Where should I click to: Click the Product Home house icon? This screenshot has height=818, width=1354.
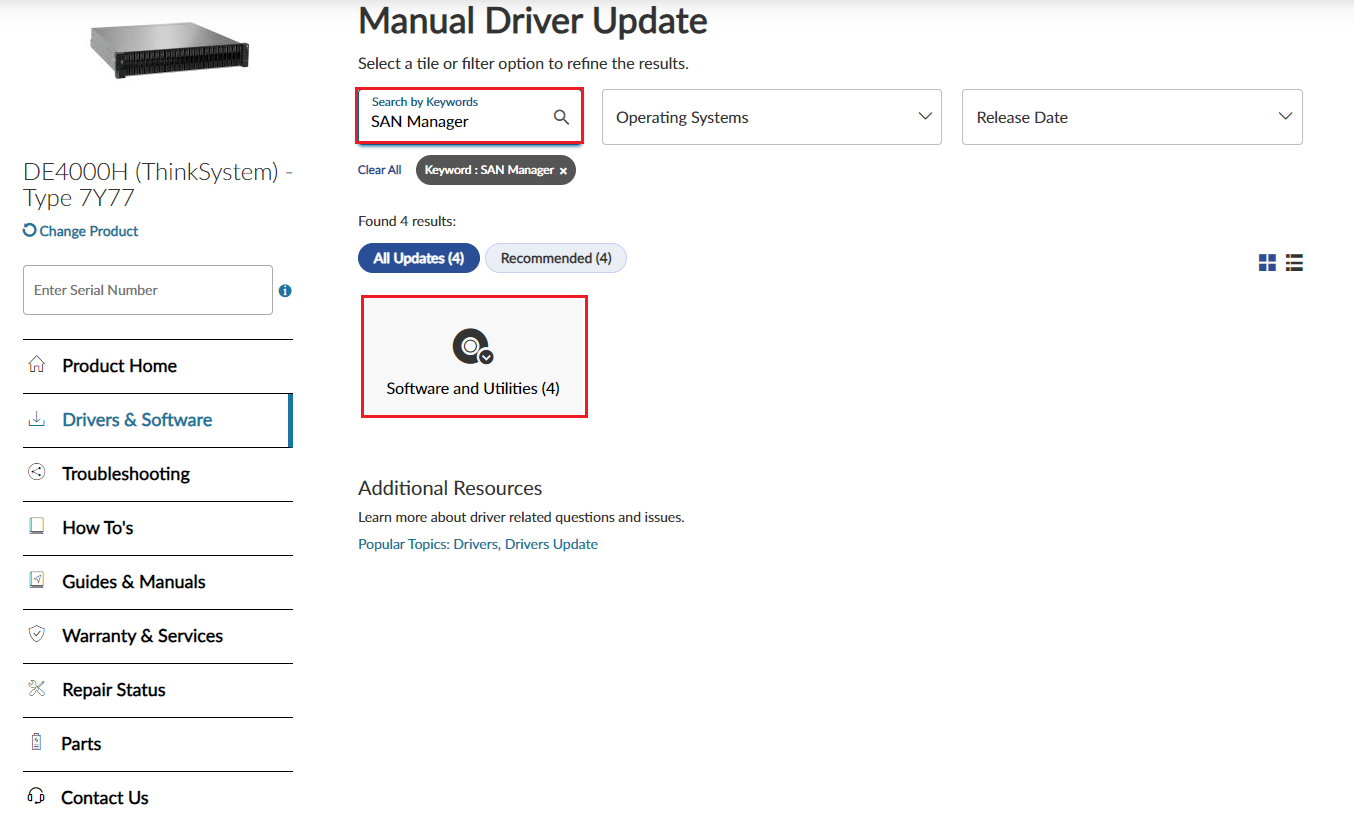tap(37, 365)
